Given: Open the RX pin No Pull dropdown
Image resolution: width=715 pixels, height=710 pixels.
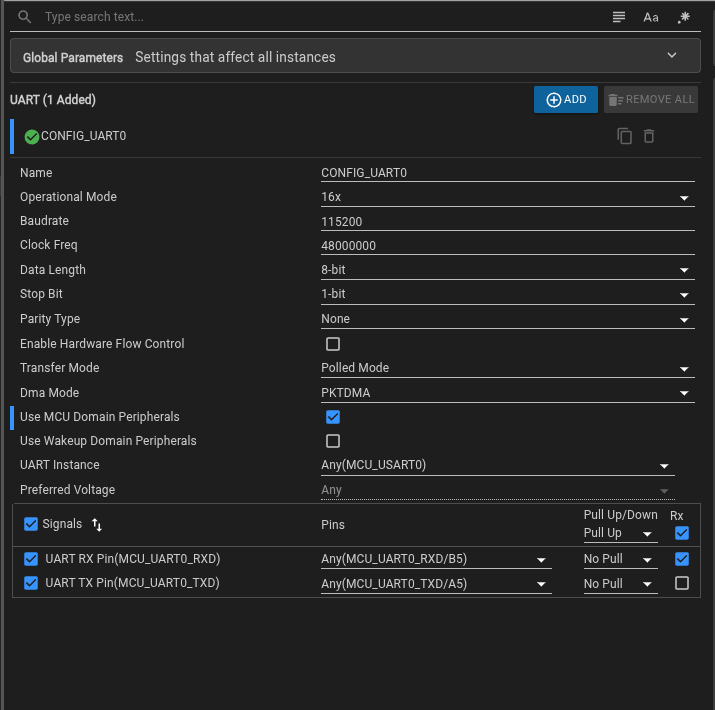Looking at the screenshot, I should point(620,560).
